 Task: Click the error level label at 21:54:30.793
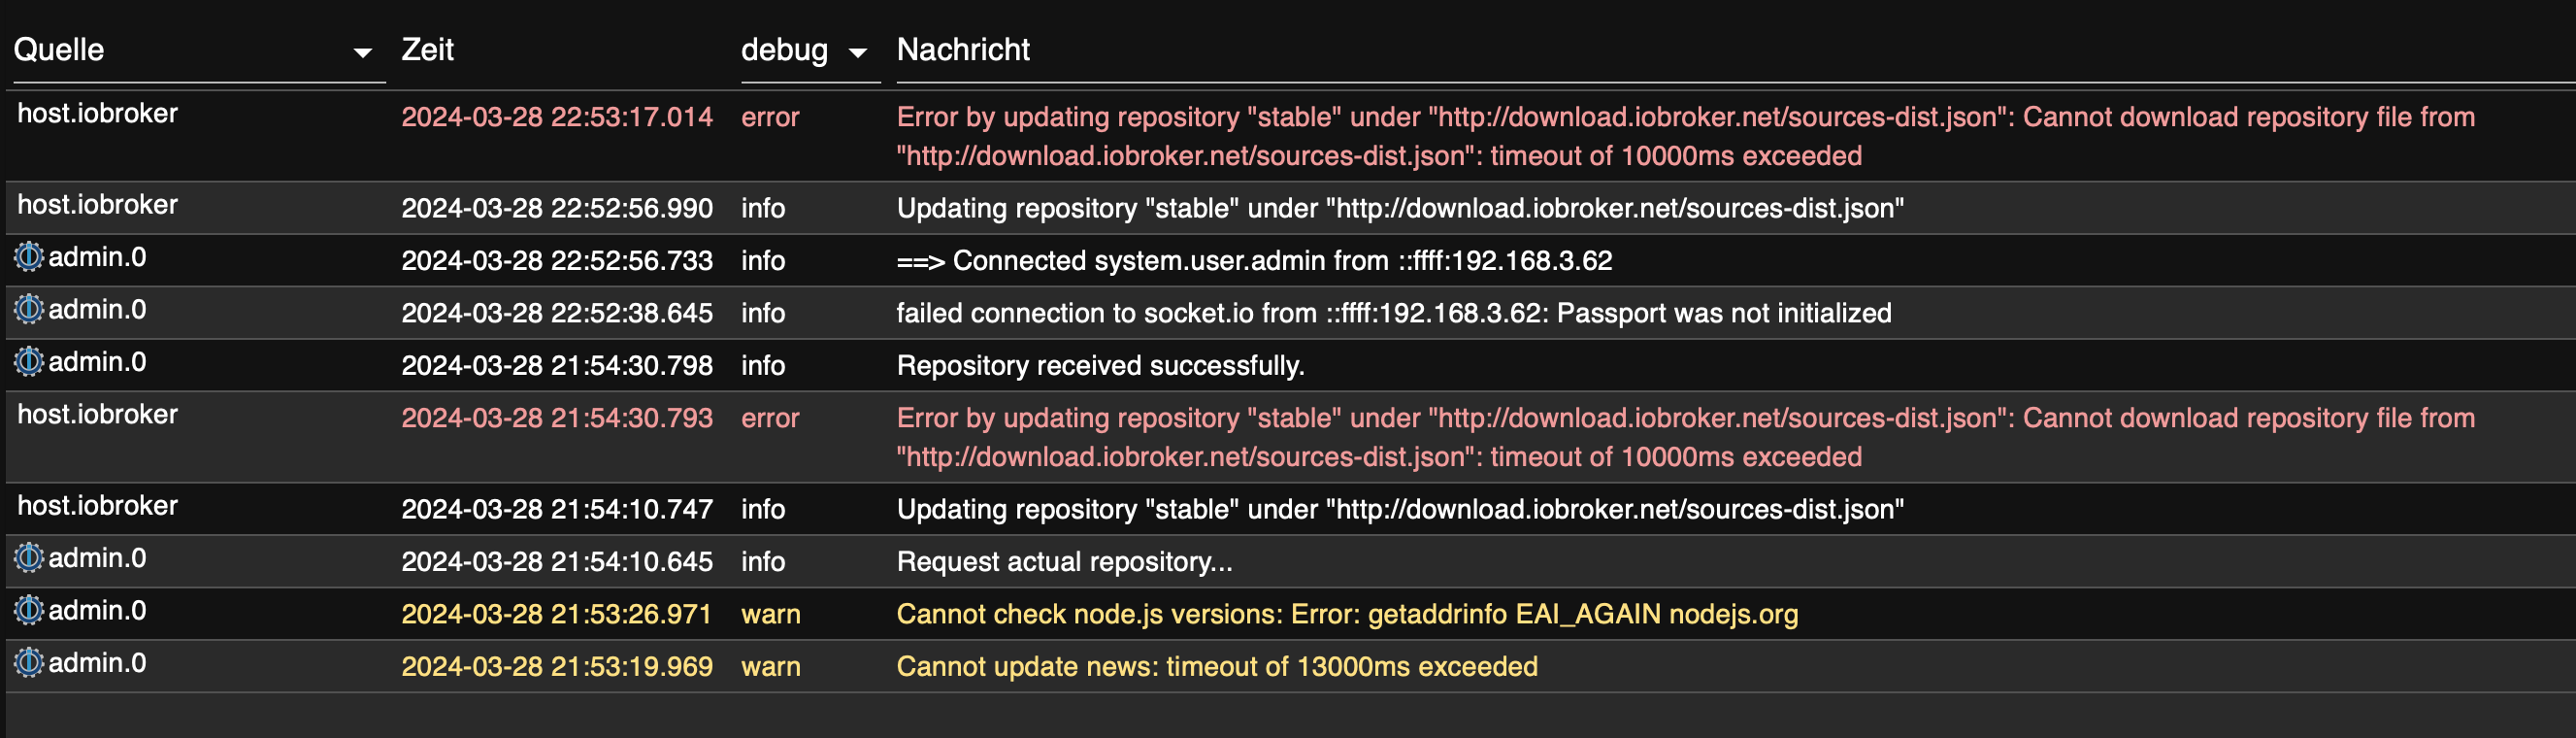(x=769, y=418)
